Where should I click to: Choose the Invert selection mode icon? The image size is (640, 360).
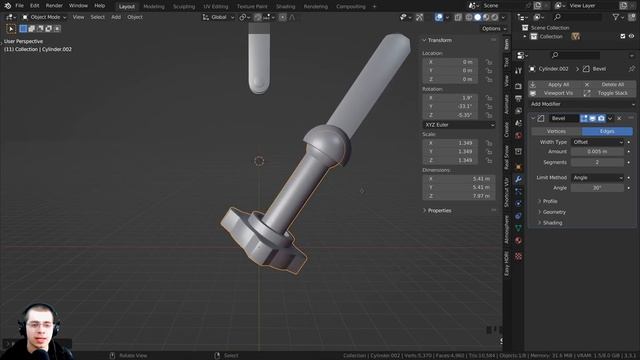click(49, 29)
